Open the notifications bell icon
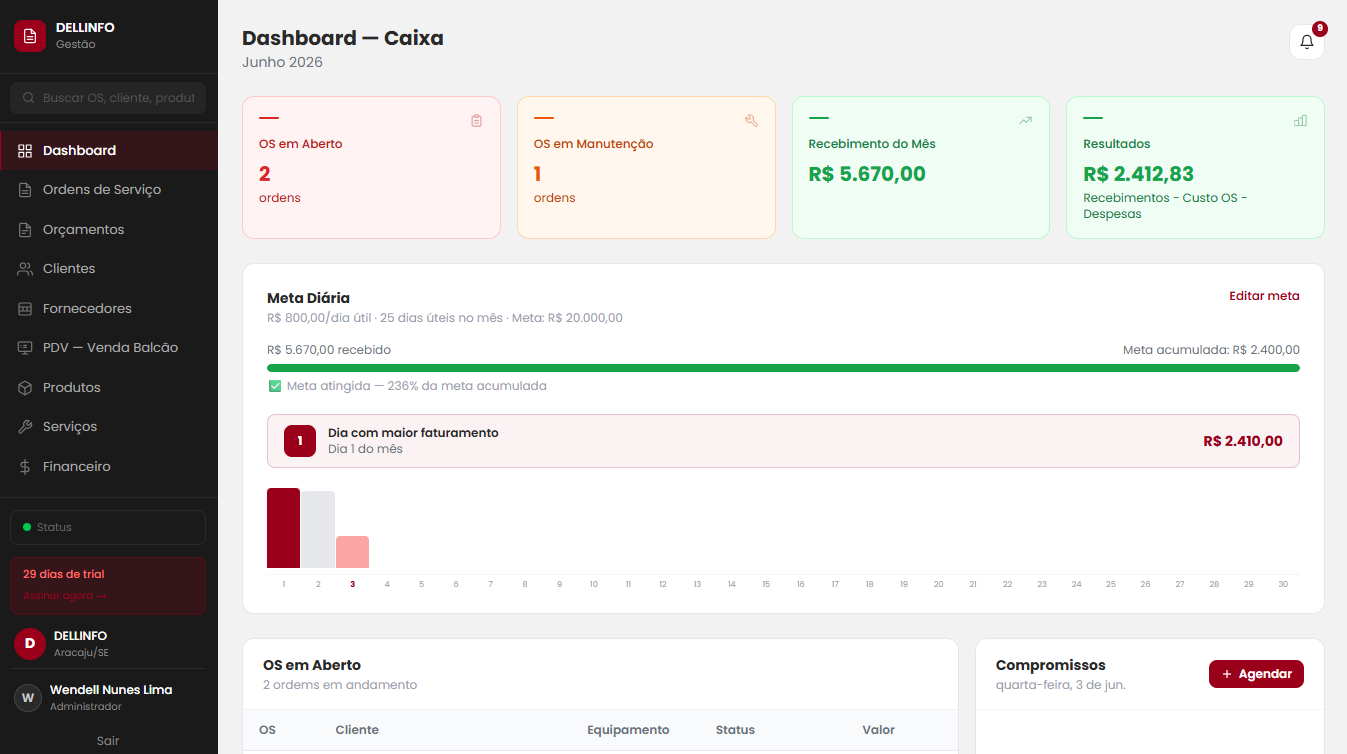 (1306, 42)
